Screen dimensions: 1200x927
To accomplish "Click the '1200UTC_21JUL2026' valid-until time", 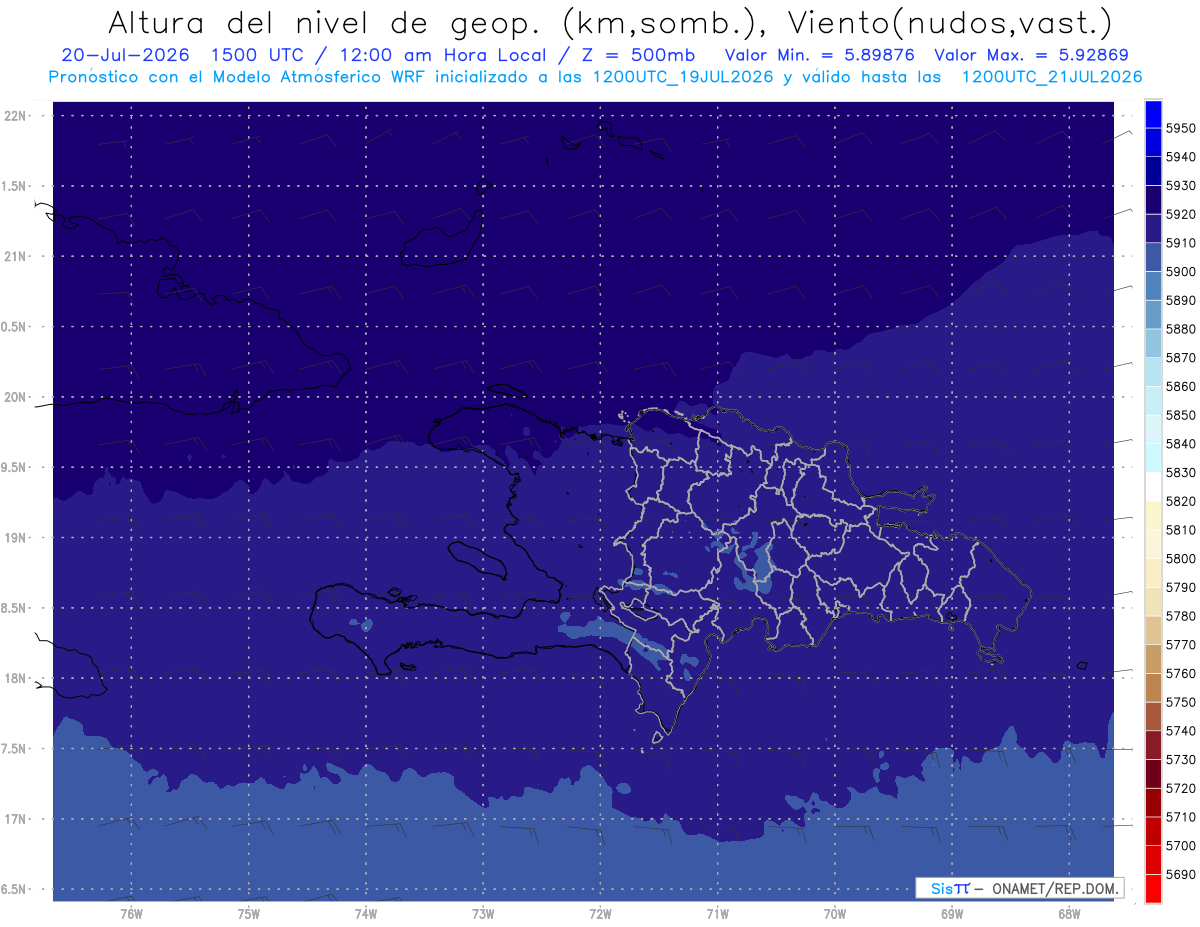I will point(1052,76).
